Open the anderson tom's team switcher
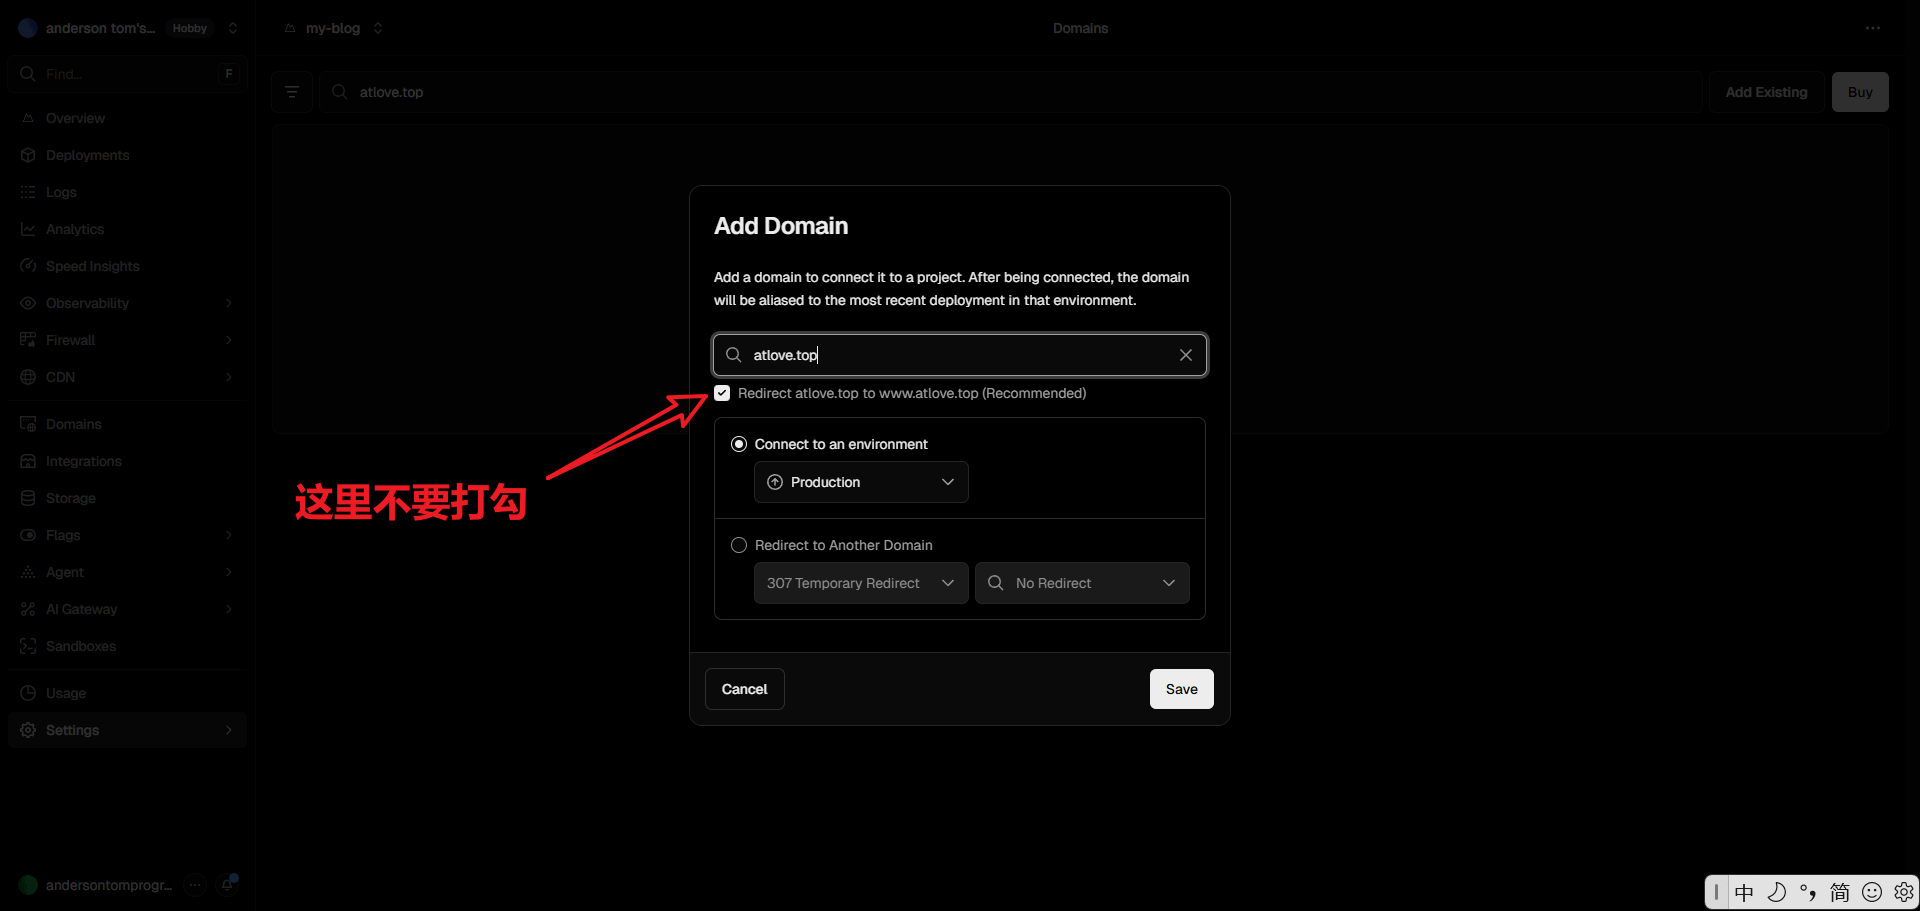Image resolution: width=1920 pixels, height=911 pixels. click(233, 28)
